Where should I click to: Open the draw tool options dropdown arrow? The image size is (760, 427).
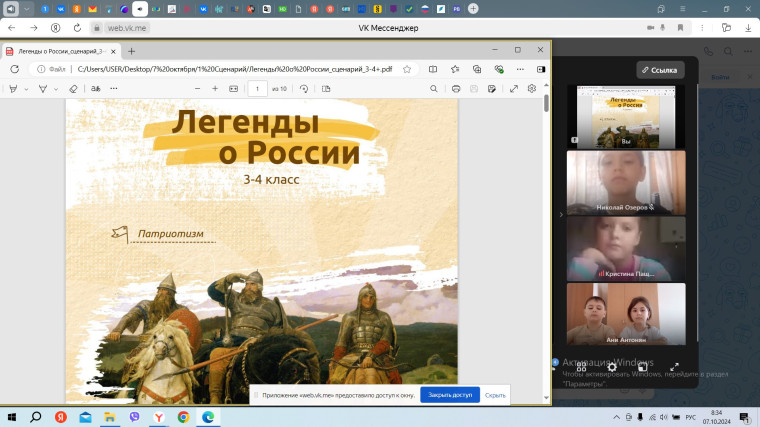click(26, 89)
